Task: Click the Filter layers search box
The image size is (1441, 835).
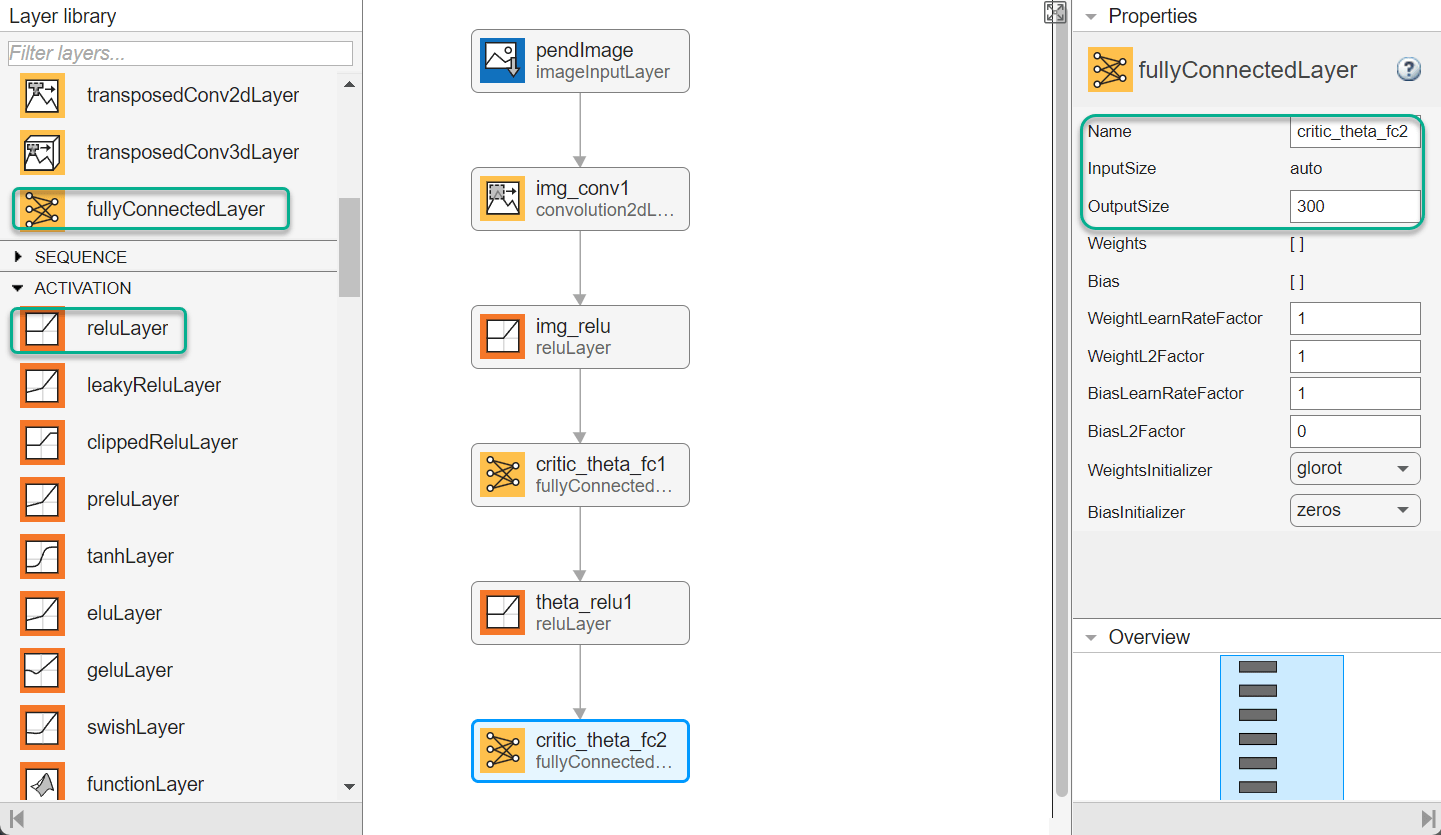Action: pos(180,54)
